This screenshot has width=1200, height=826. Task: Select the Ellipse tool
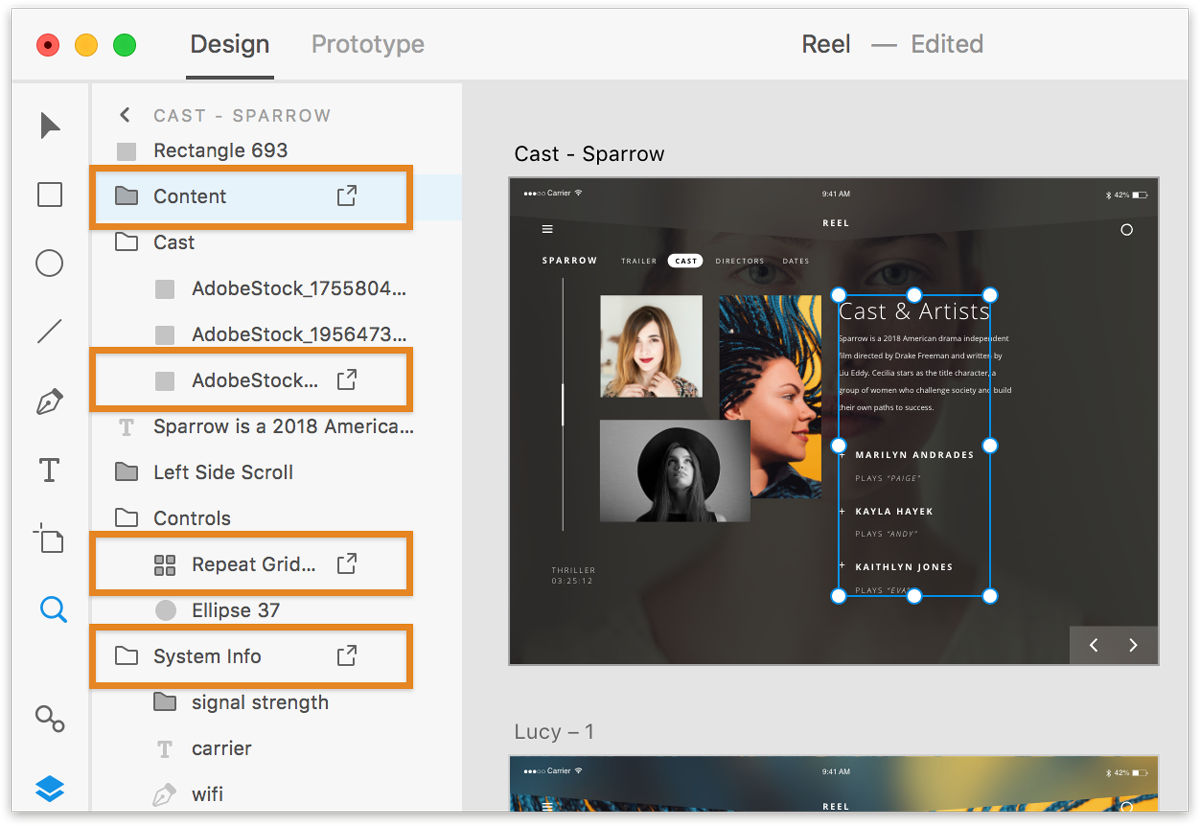pos(50,263)
